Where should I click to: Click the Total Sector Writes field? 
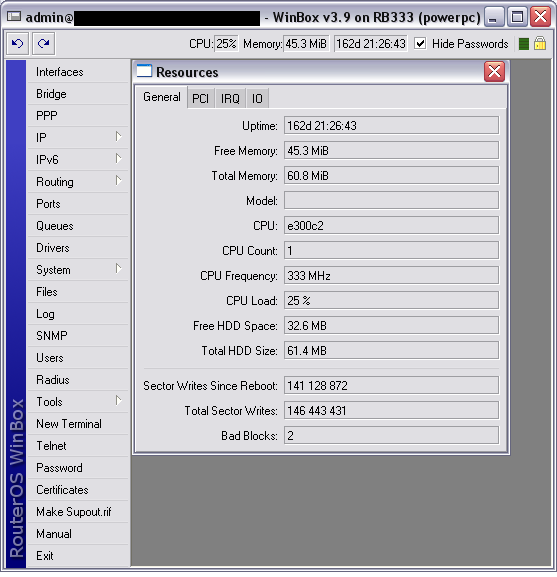[391, 410]
